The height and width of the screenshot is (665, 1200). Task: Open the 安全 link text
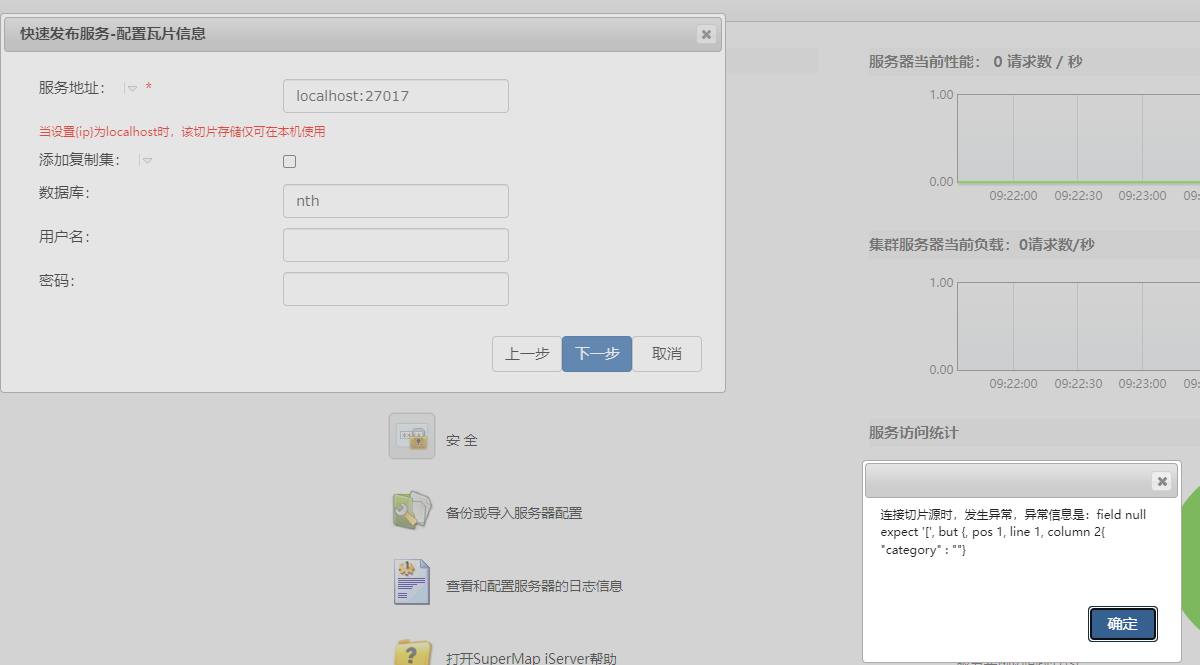(462, 440)
